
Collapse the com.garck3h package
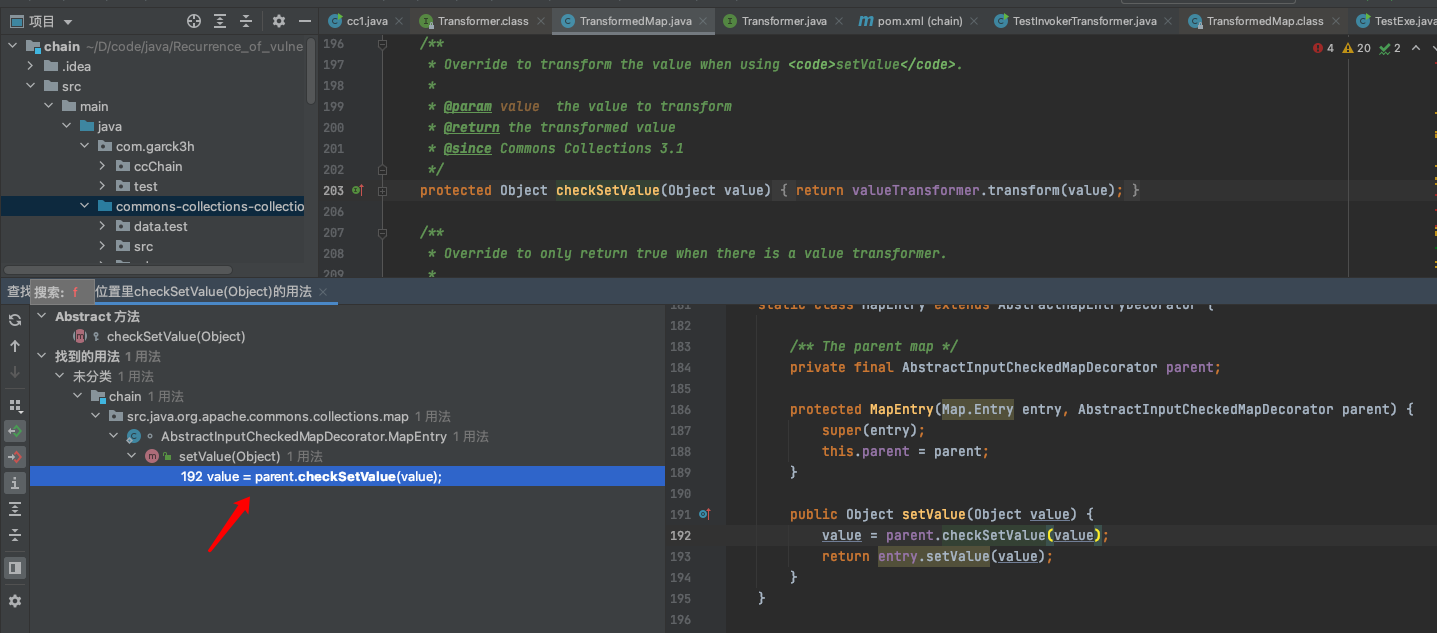click(85, 146)
